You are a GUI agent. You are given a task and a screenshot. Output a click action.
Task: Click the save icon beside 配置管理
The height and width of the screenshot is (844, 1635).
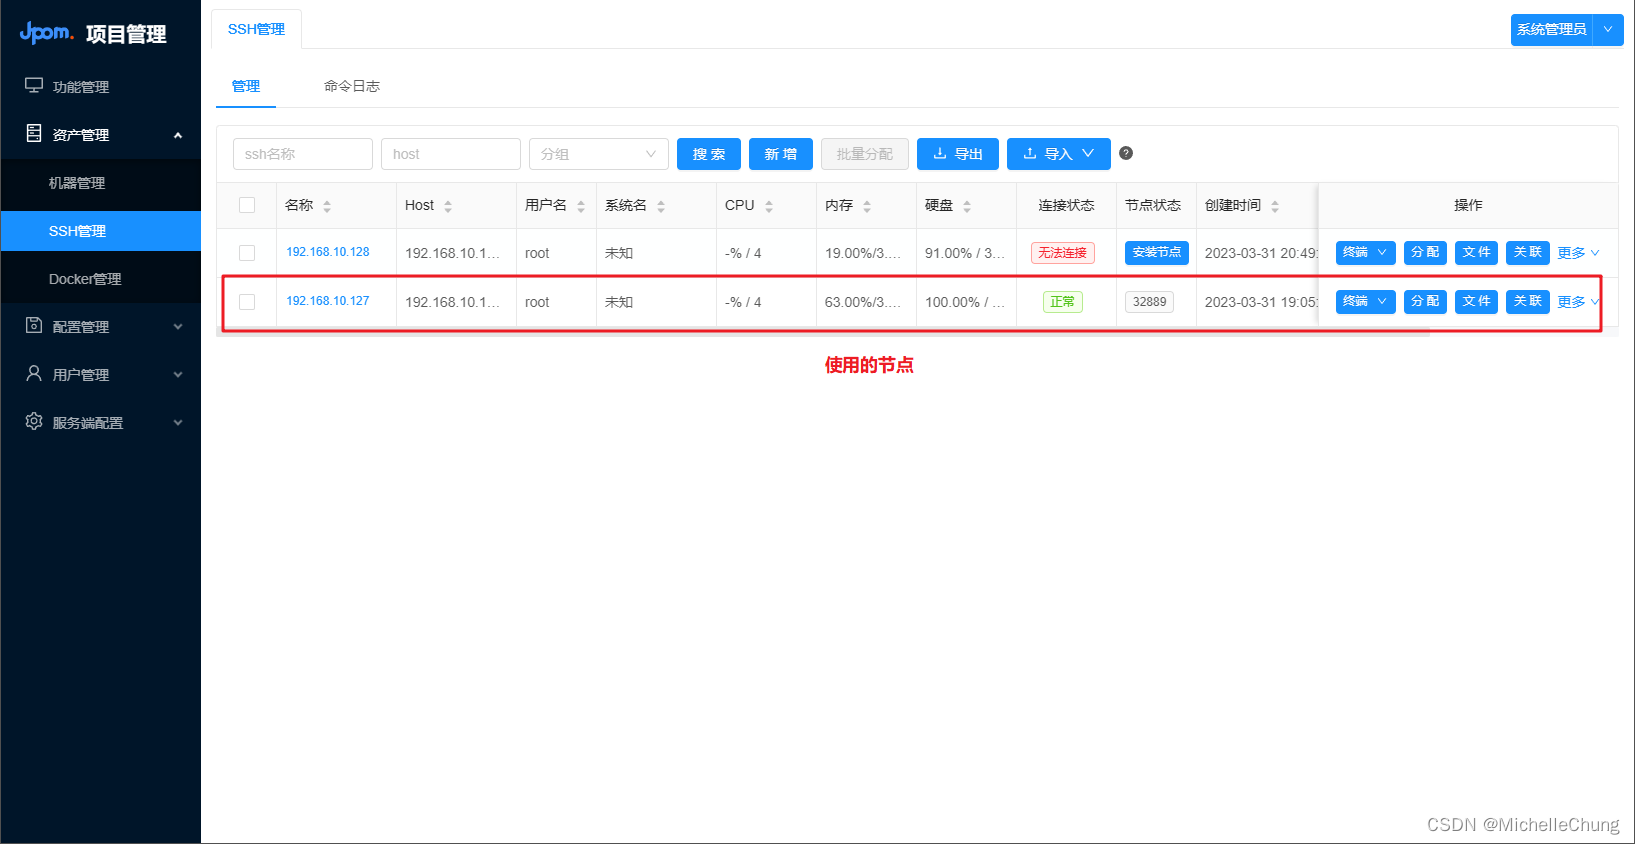[x=34, y=325]
